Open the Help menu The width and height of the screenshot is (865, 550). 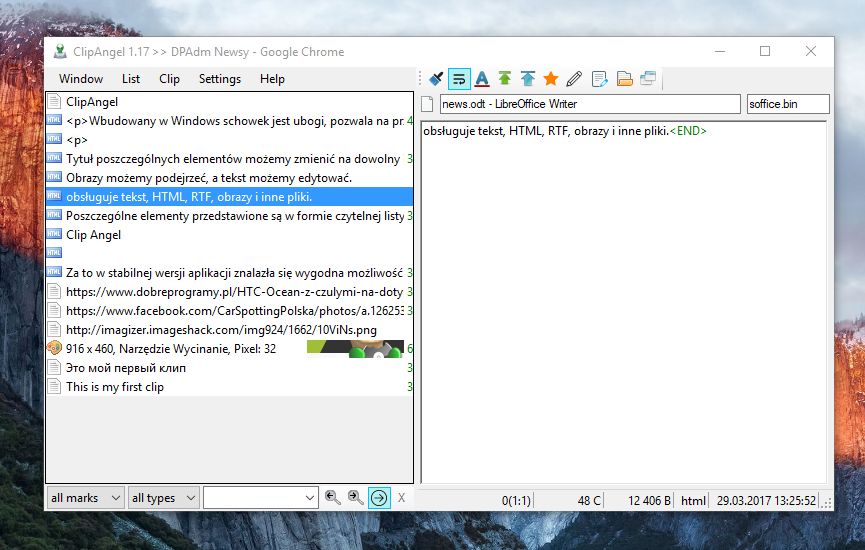(x=272, y=79)
